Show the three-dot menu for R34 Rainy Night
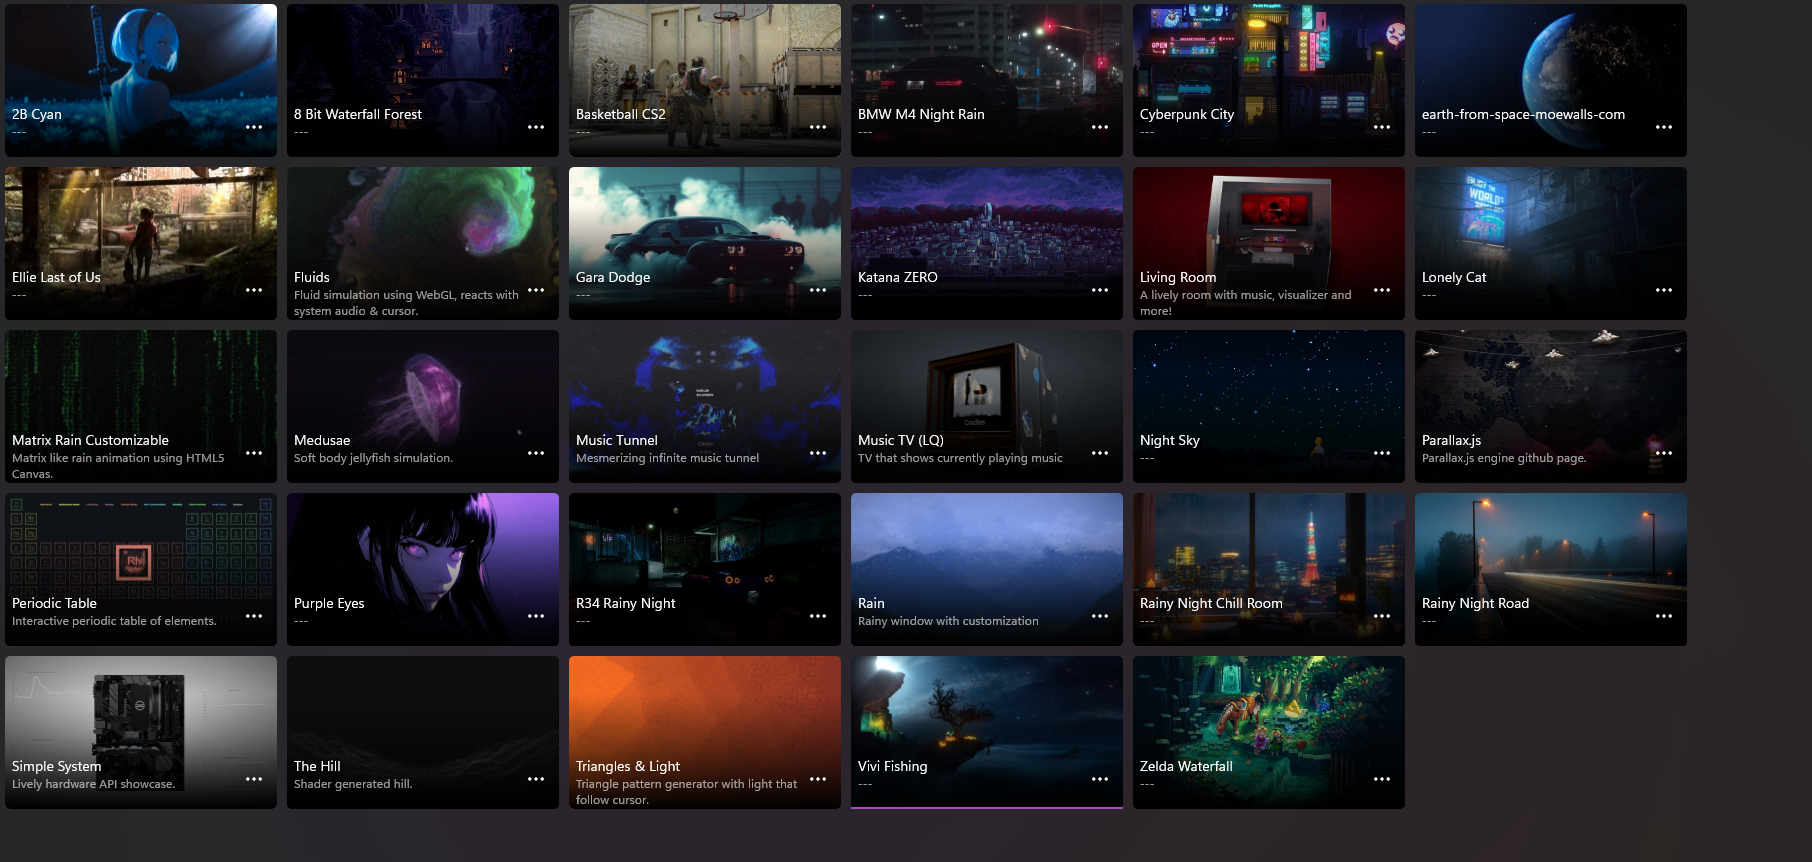 coord(818,616)
